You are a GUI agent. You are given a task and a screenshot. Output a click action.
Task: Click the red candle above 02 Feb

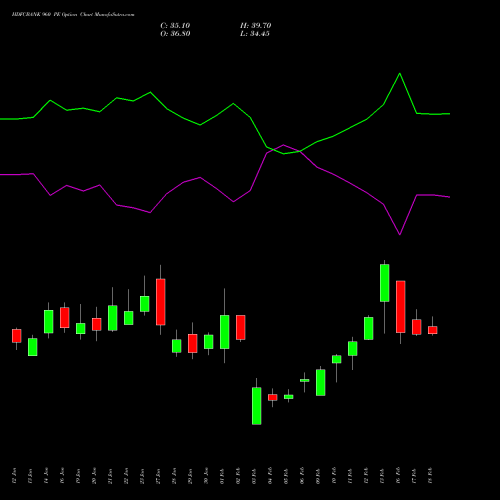(x=241, y=327)
